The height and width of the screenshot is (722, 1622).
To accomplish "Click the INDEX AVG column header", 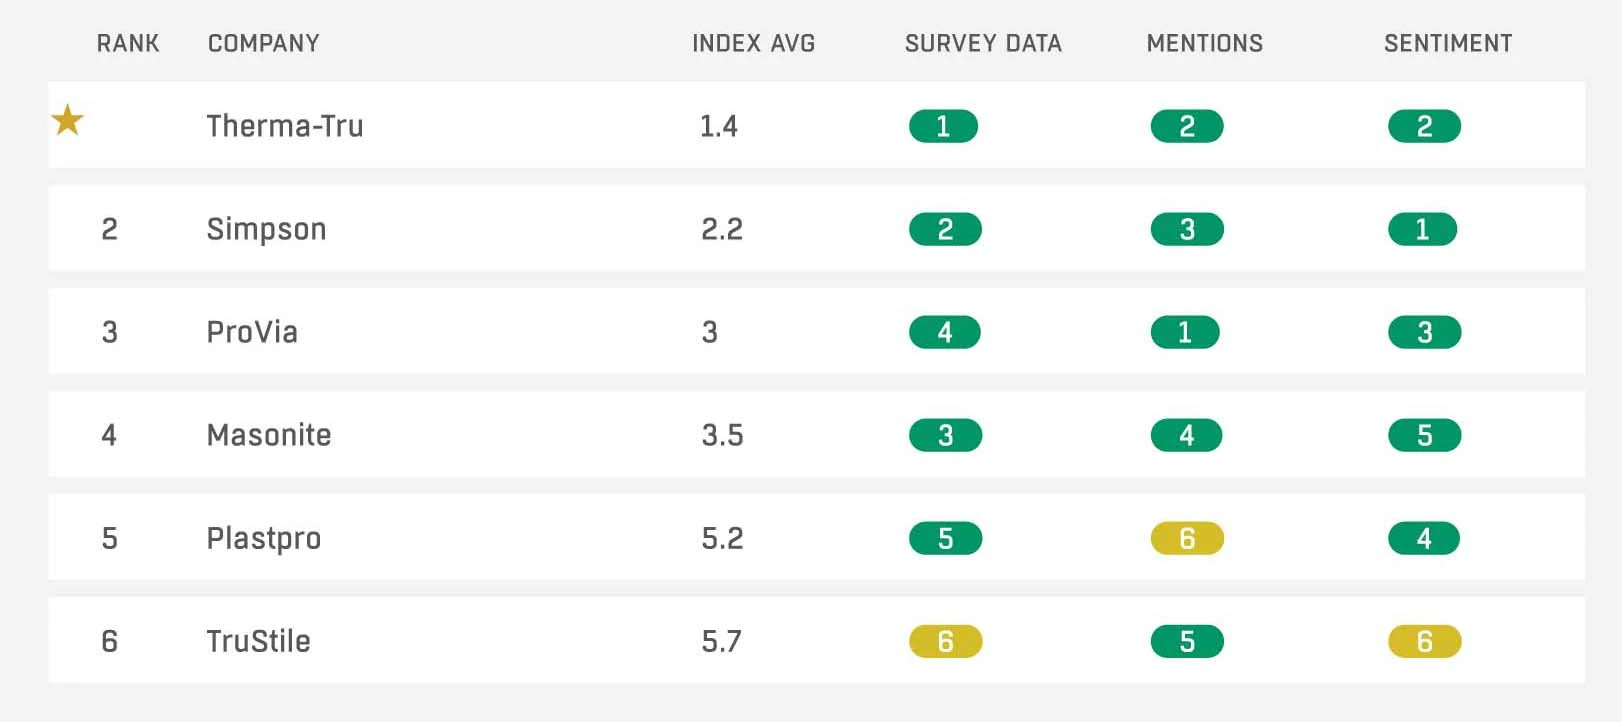I will [754, 43].
